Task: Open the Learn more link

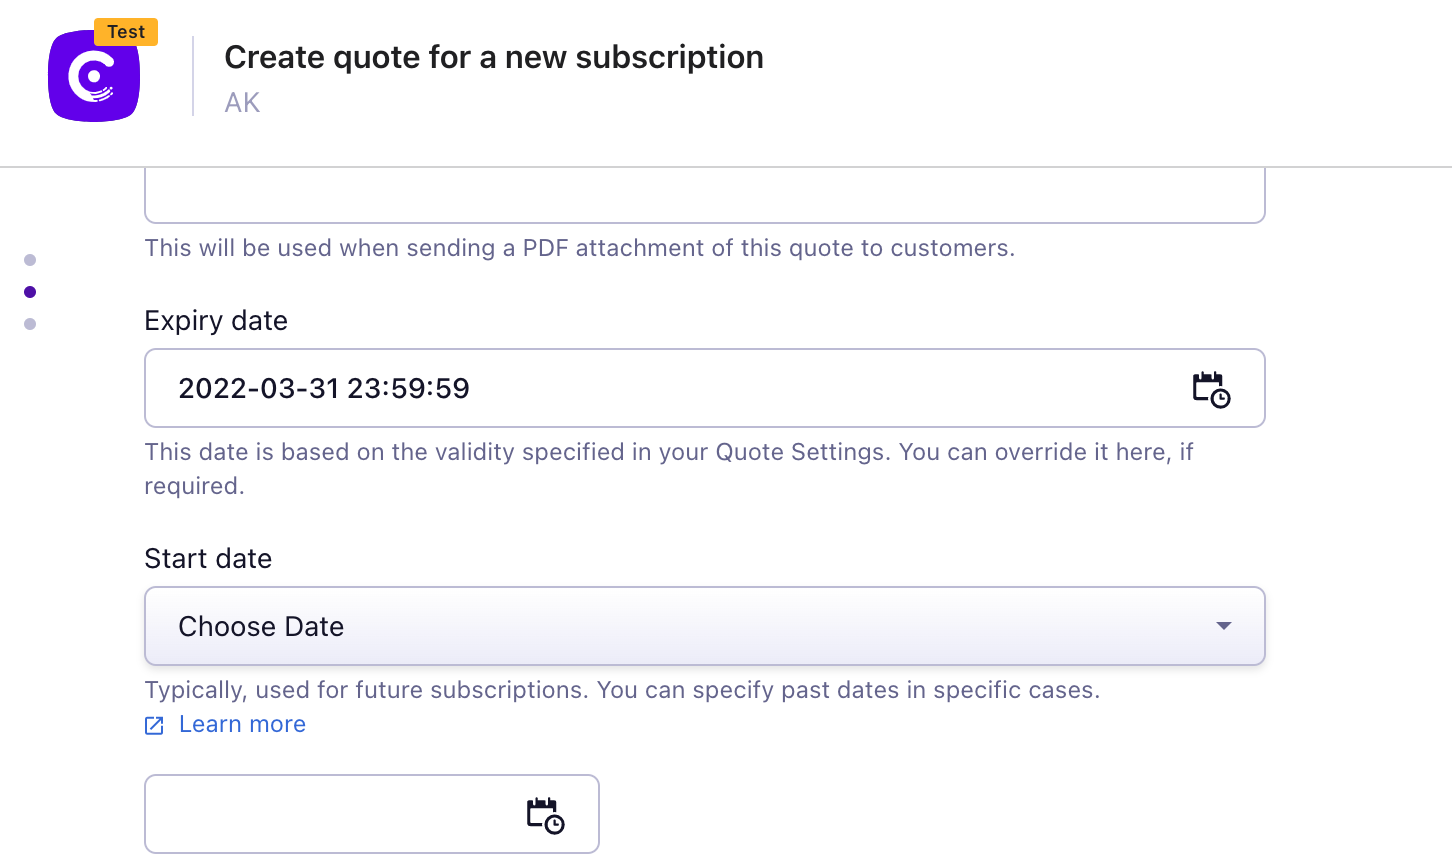Action: tap(242, 724)
